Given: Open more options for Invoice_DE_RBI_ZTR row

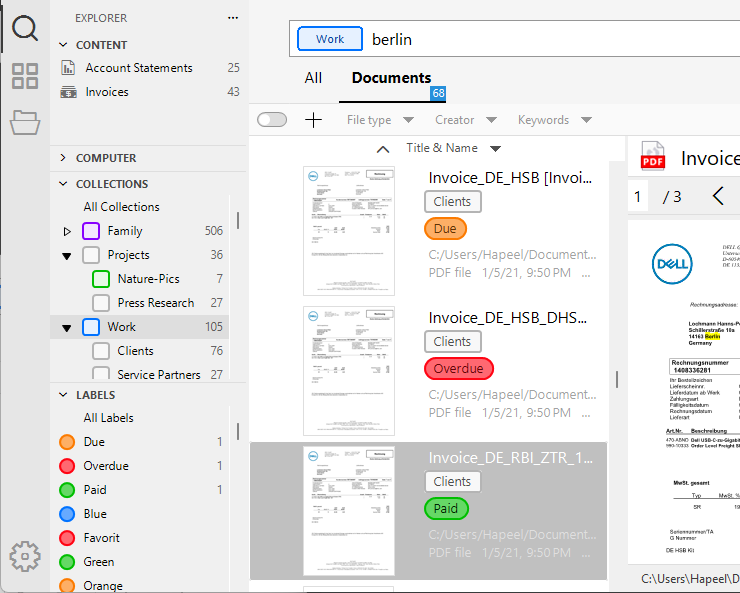Looking at the screenshot, I should click(x=586, y=554).
